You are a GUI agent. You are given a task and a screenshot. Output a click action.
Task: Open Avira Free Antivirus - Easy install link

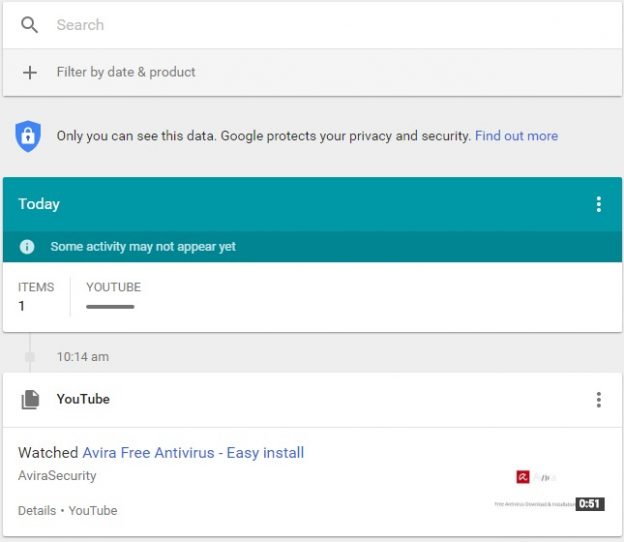pos(193,453)
